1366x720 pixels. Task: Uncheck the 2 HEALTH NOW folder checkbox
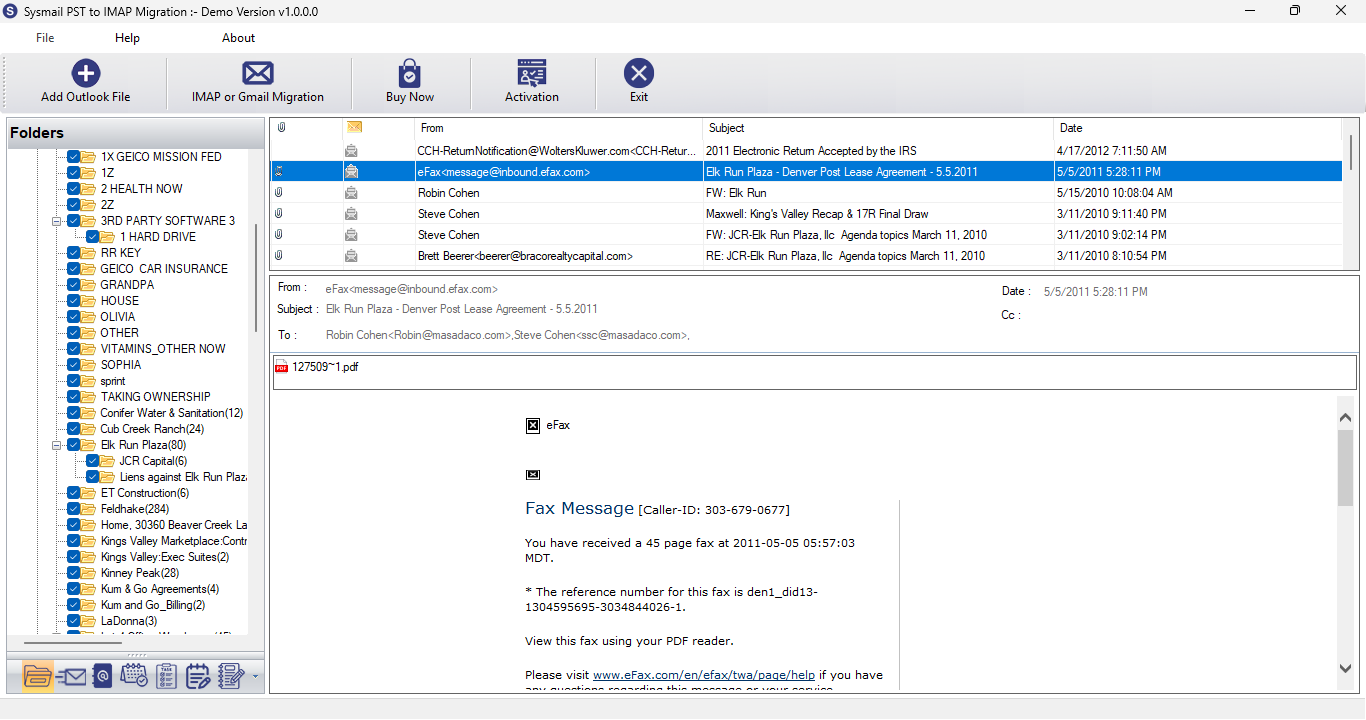coord(74,189)
